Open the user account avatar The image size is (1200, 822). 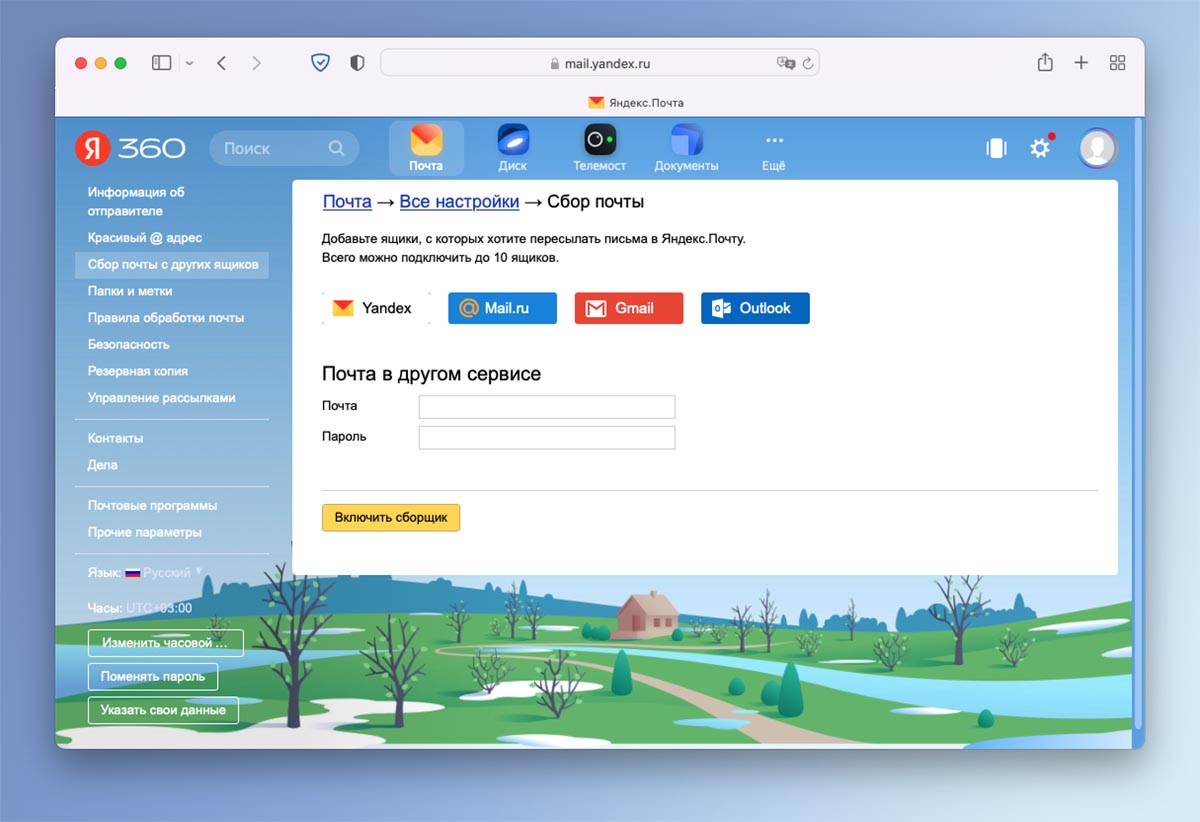click(1098, 148)
